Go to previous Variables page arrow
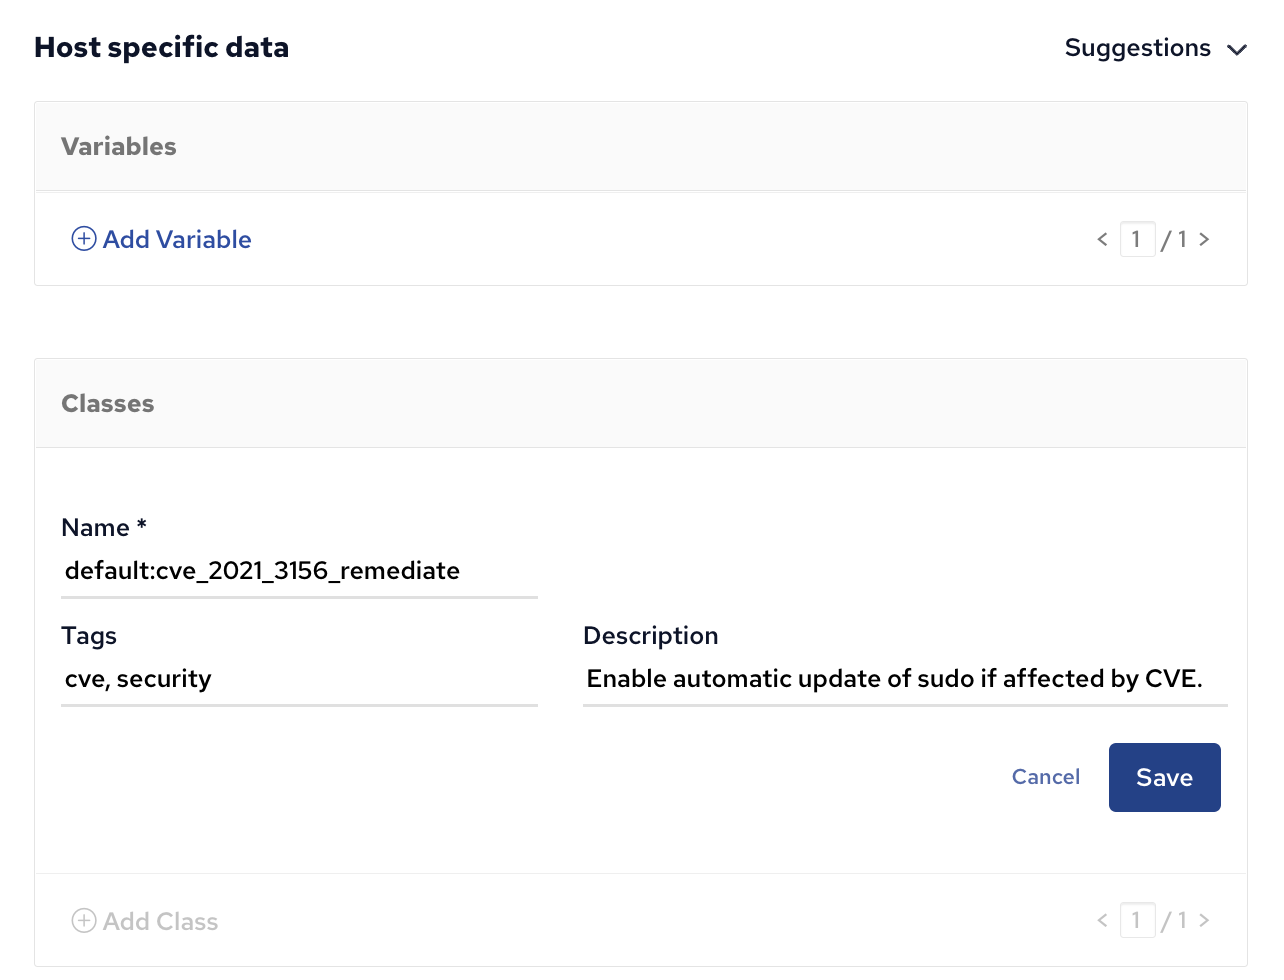Viewport: 1284px width, 980px height. coord(1102,239)
